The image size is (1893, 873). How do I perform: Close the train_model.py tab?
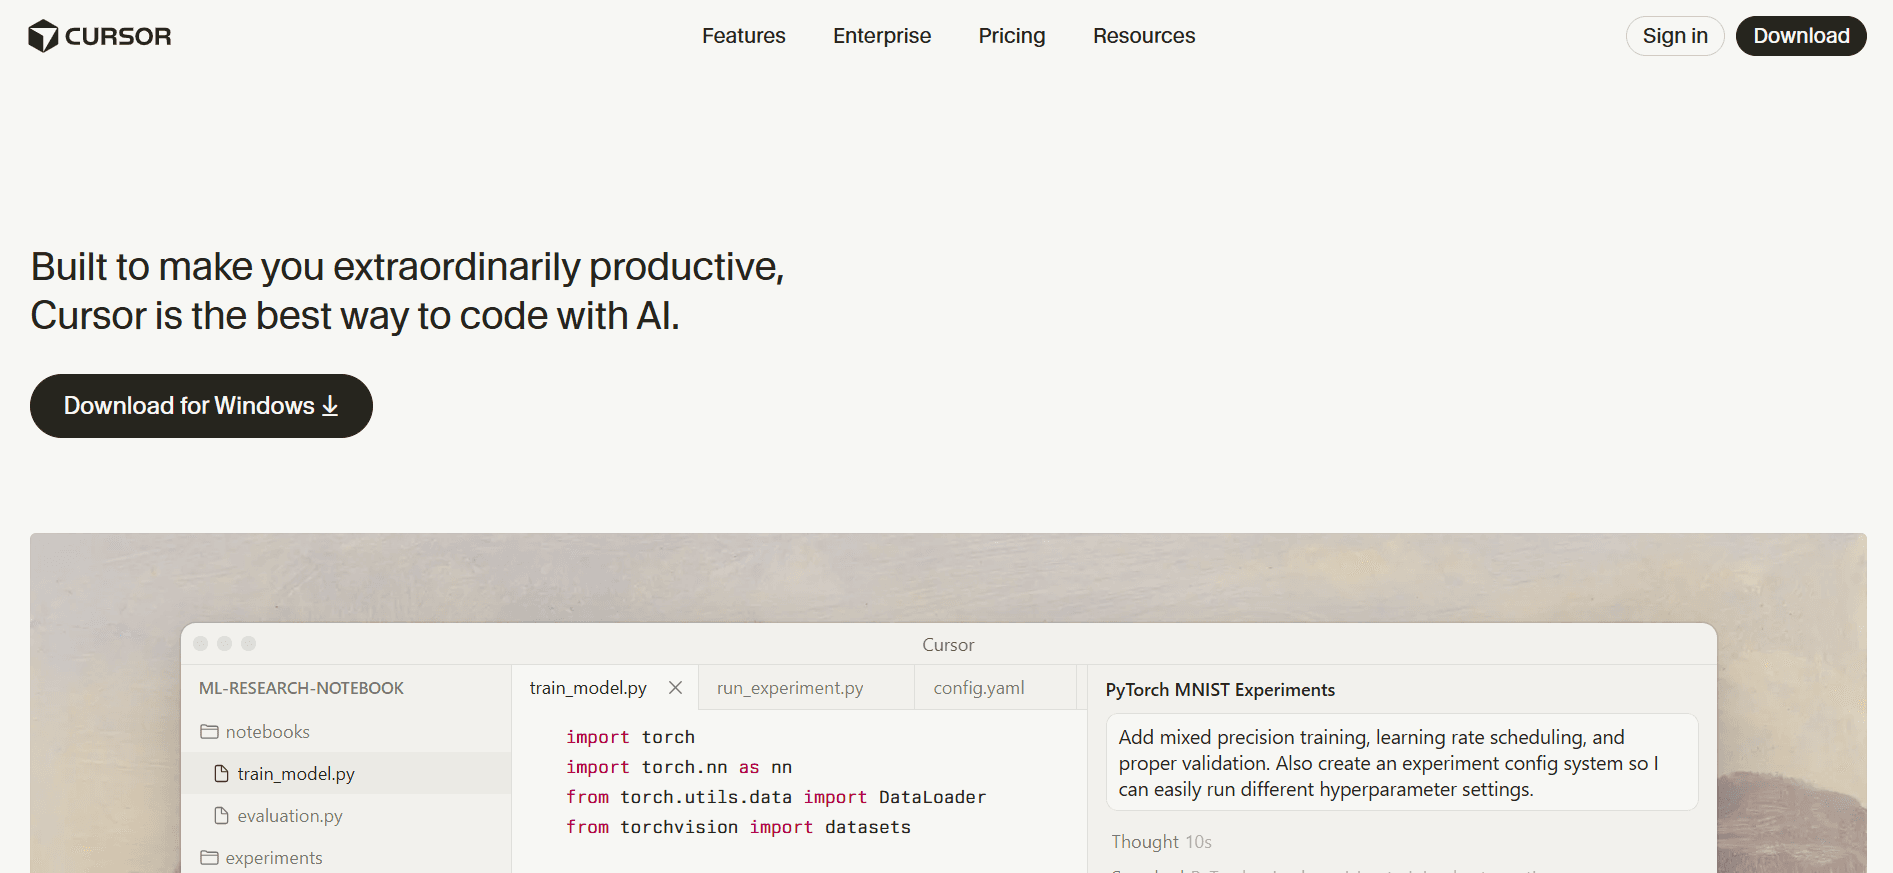[676, 688]
